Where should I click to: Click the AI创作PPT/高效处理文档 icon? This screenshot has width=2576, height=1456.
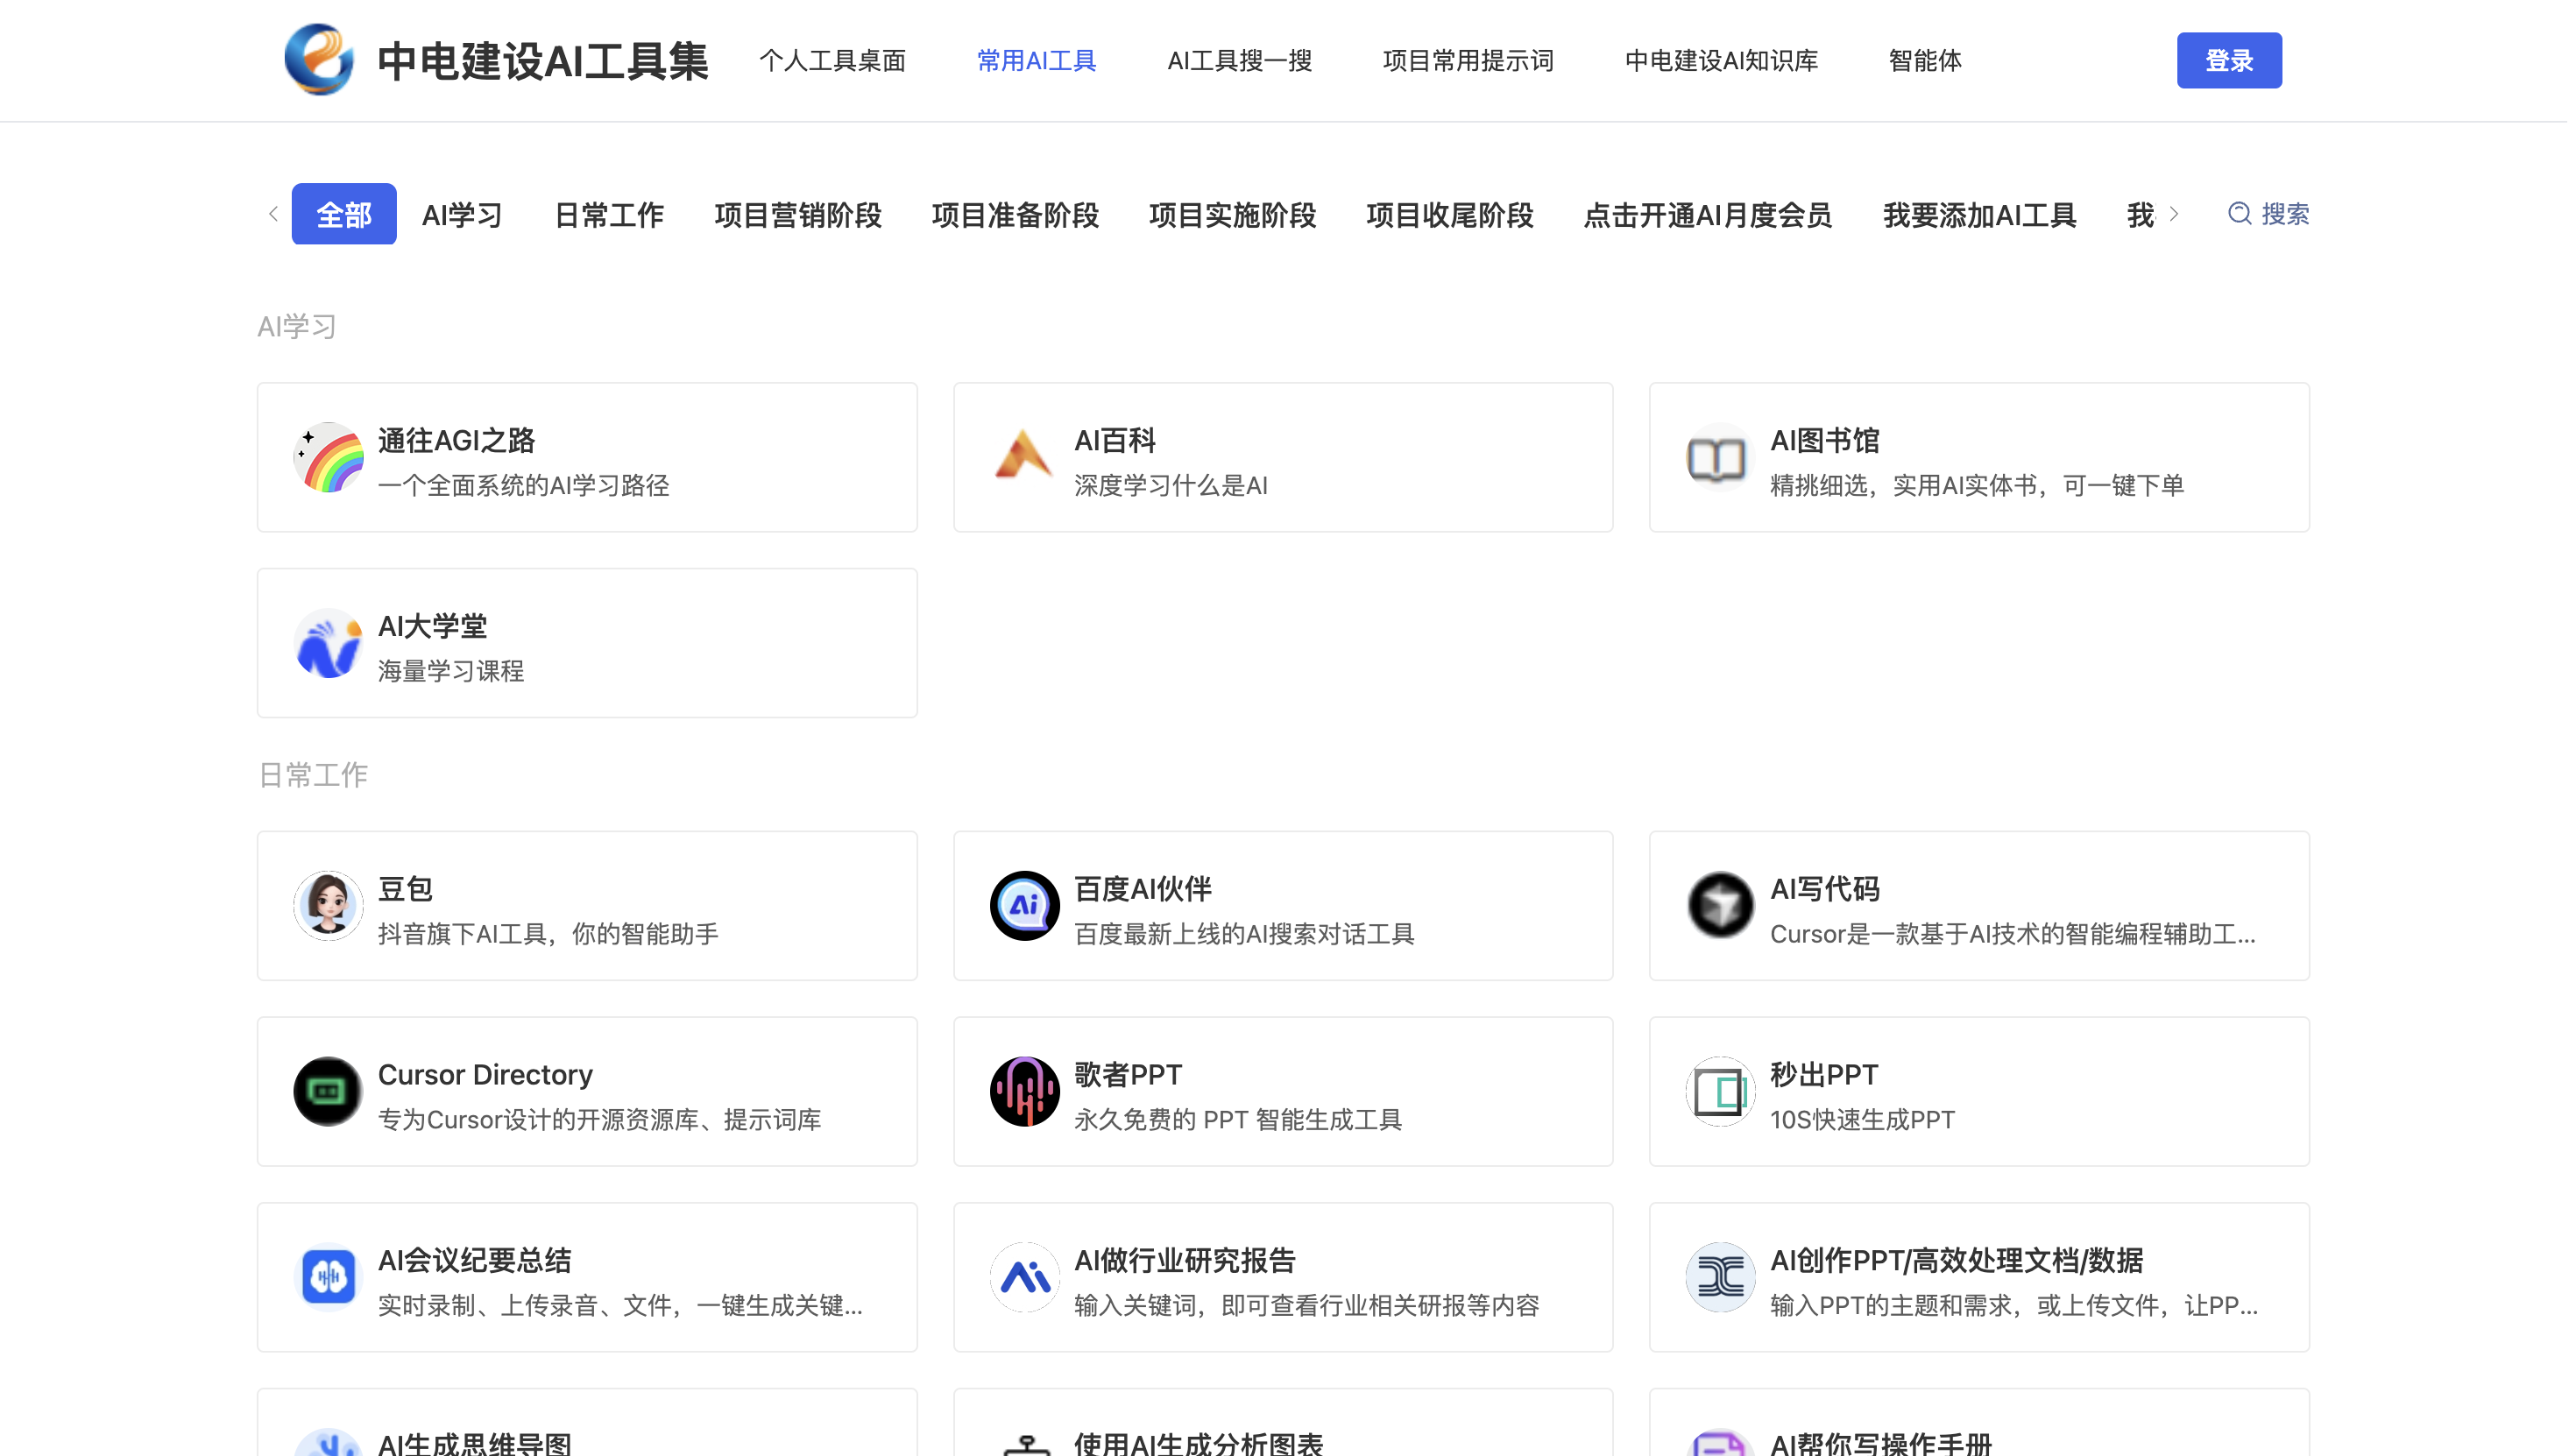pyautogui.click(x=1725, y=1280)
